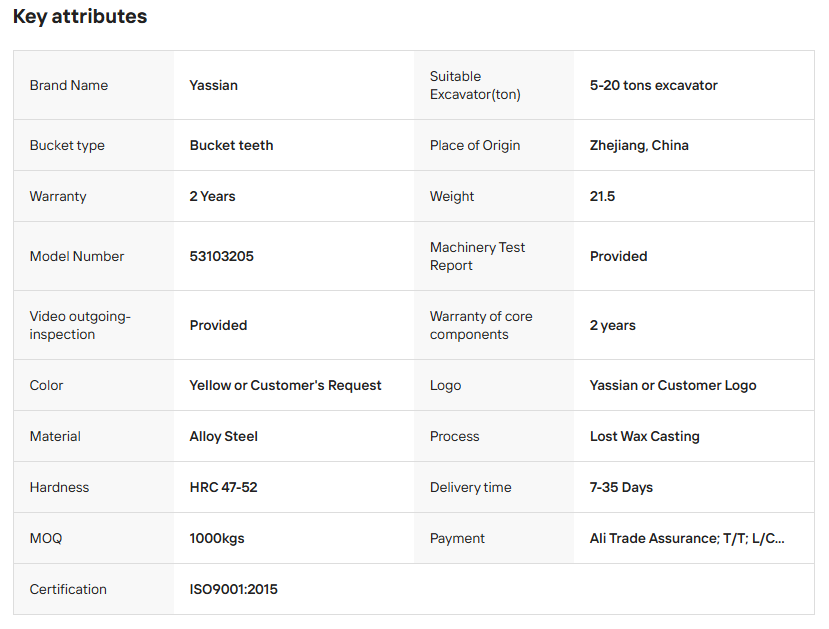Viewport: 829px width, 629px height.
Task: Expand the truncated Payment value text
Action: pos(687,538)
